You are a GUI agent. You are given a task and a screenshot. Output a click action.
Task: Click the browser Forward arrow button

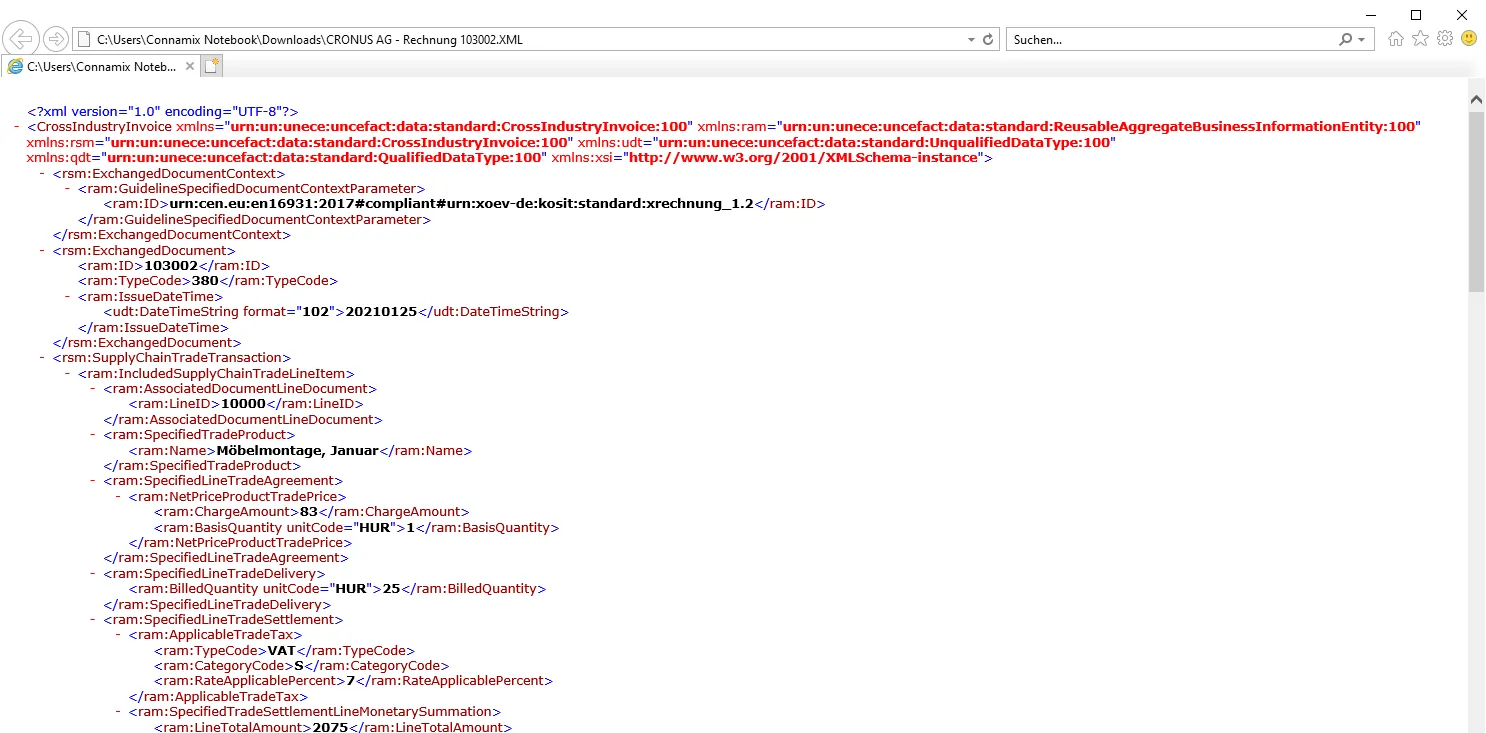point(56,39)
